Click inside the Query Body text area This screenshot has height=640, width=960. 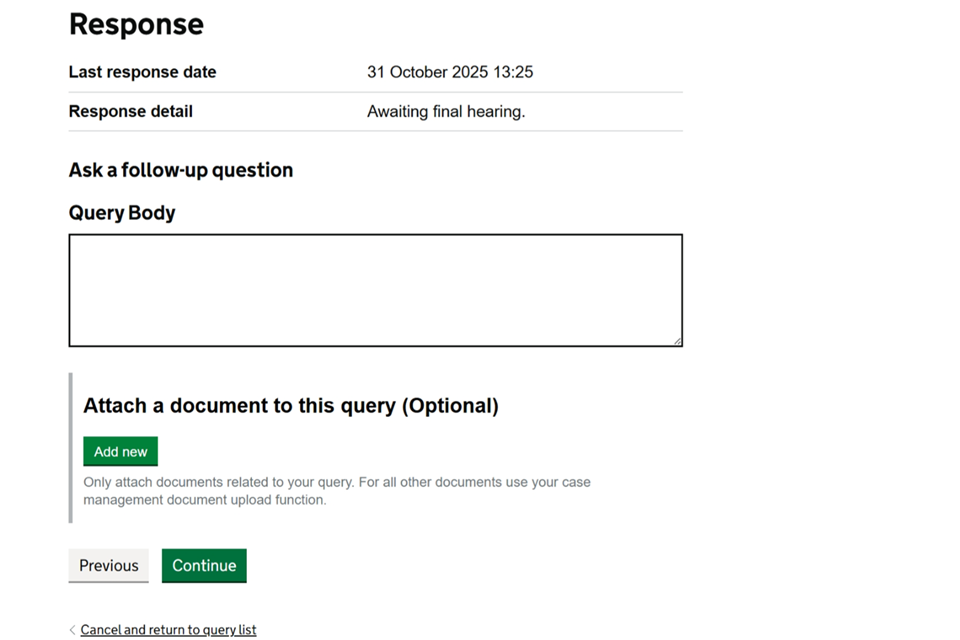375,290
